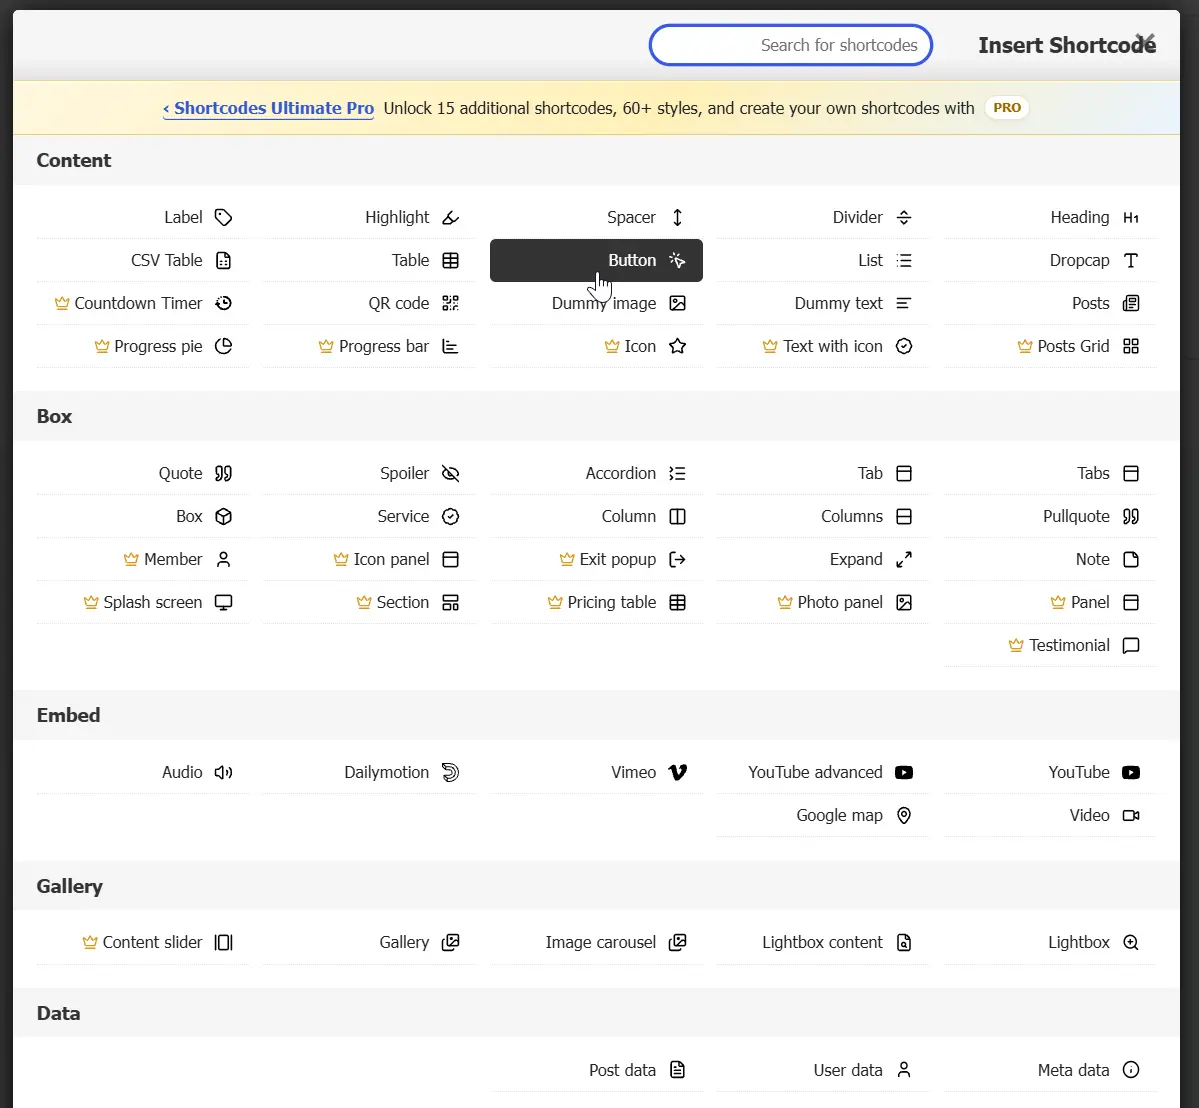Click the Expand arrows icon
The image size is (1199, 1108).
pyautogui.click(x=904, y=560)
